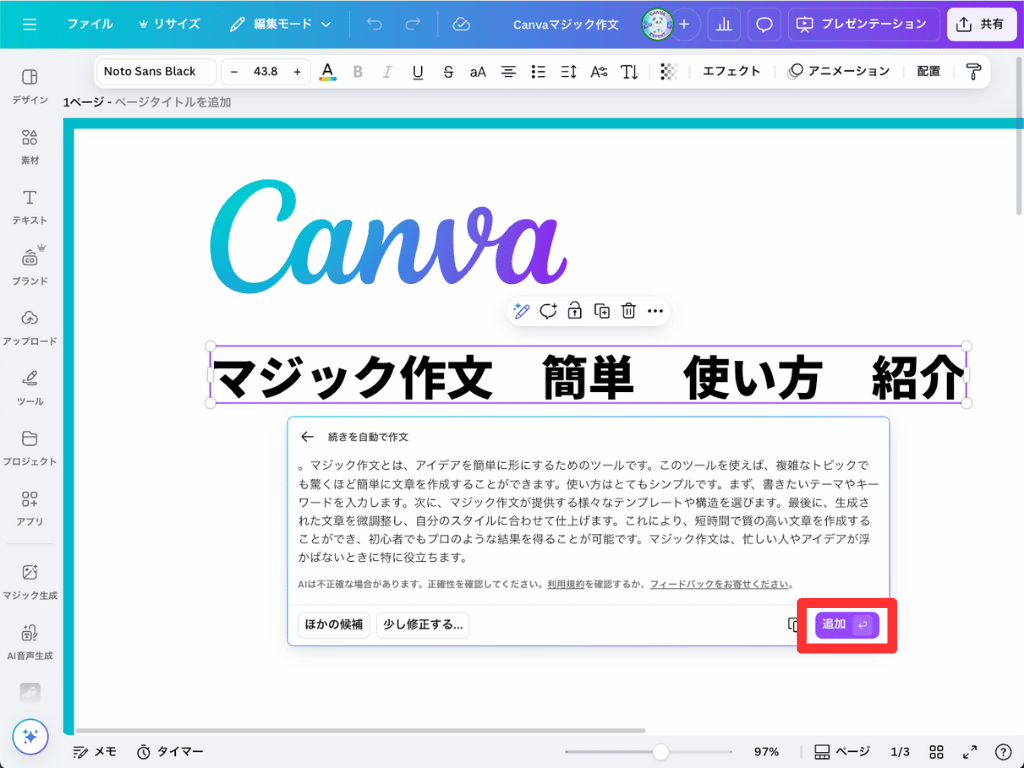
Task: Open the 配置 position panel
Action: click(928, 71)
